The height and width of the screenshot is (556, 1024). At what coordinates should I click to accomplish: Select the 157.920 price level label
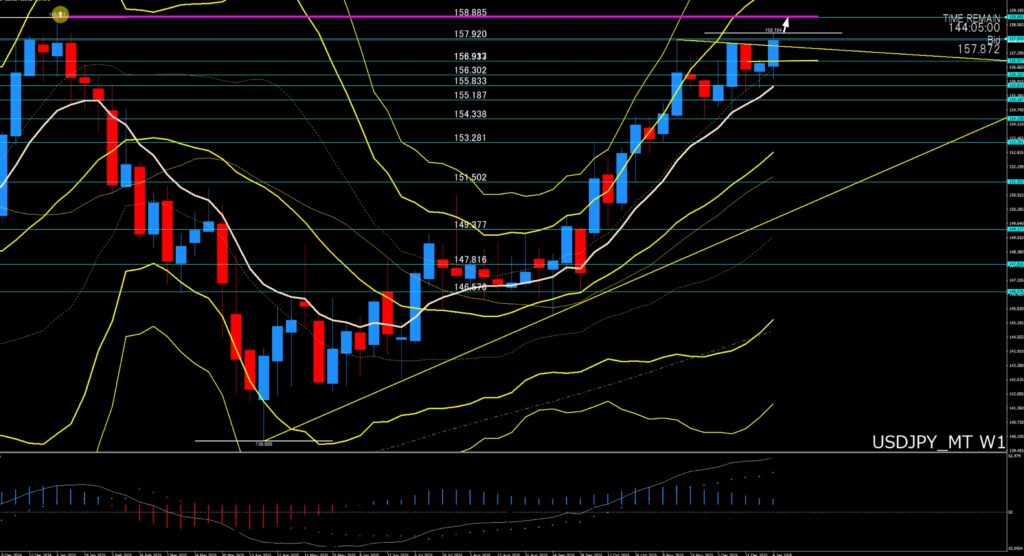click(x=469, y=34)
